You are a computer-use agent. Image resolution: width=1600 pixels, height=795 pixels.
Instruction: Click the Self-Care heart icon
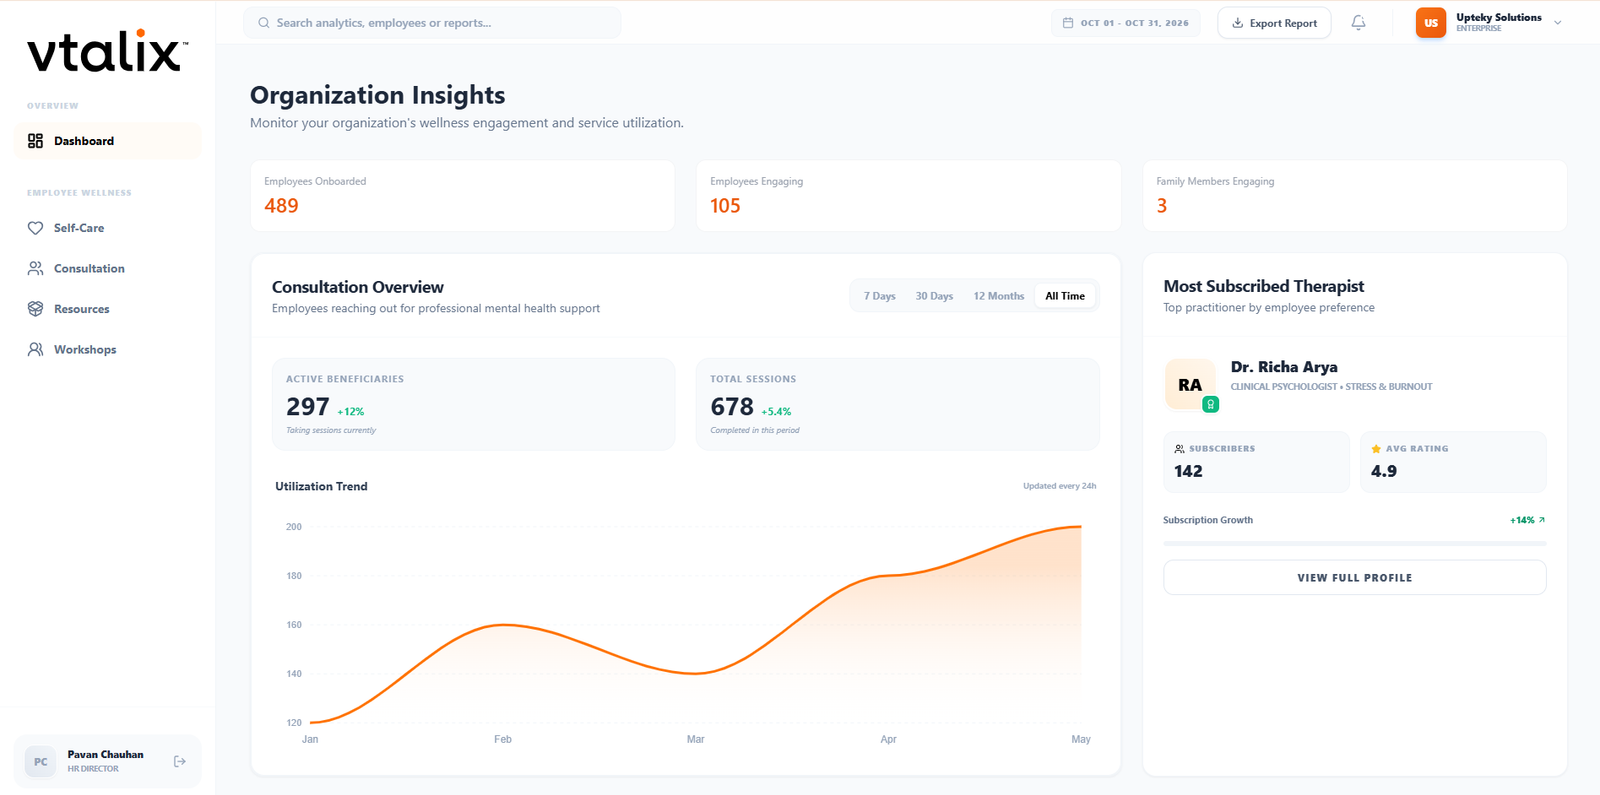coord(35,228)
